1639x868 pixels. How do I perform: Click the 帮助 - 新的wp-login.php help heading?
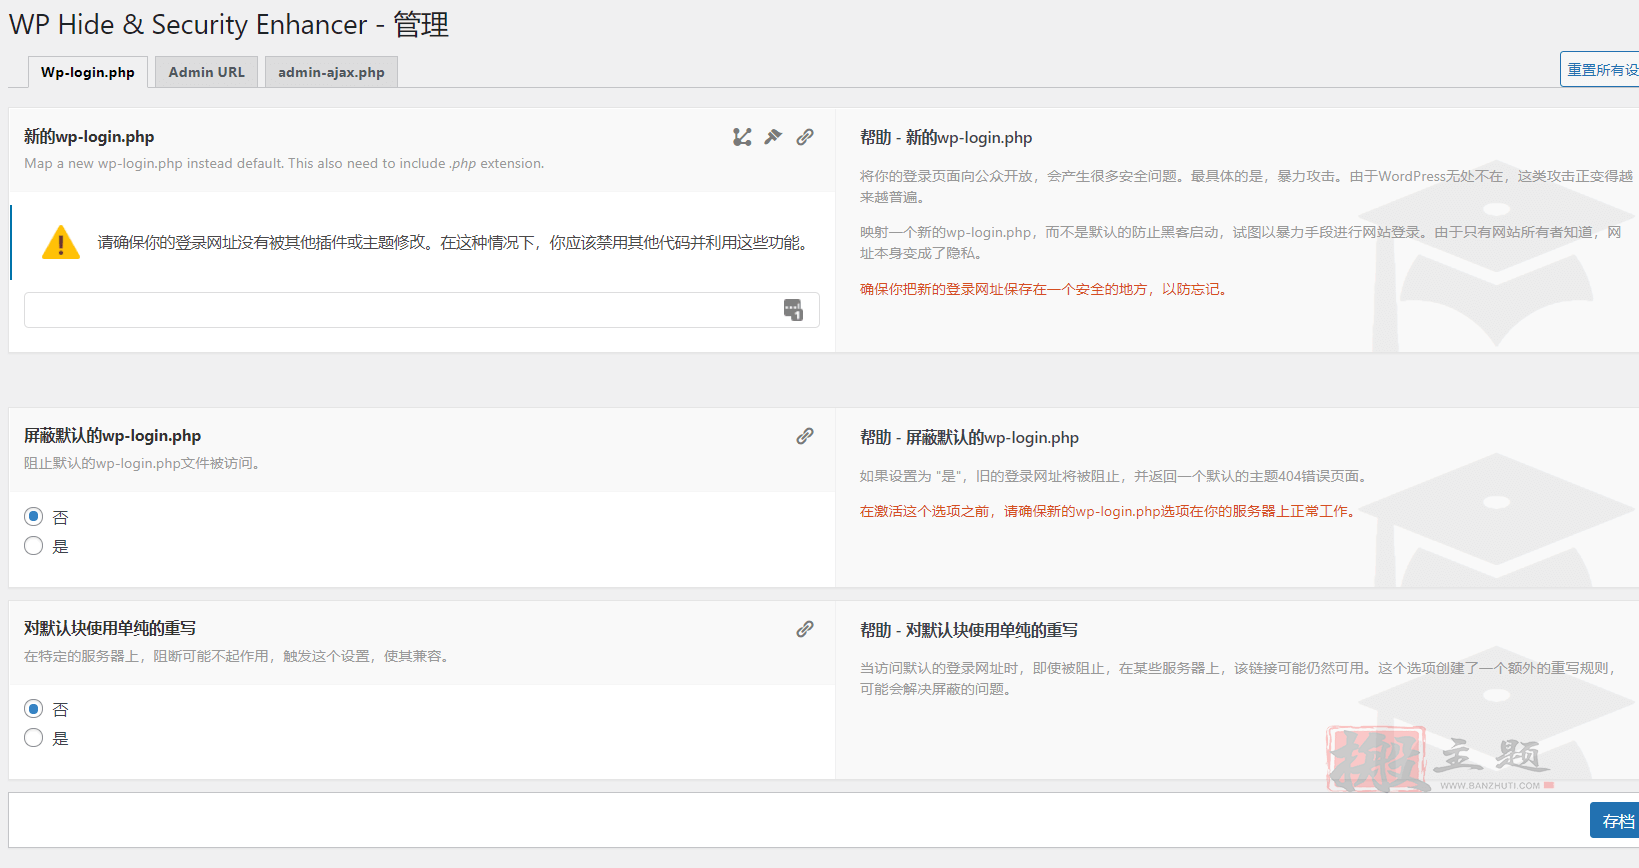click(x=946, y=138)
